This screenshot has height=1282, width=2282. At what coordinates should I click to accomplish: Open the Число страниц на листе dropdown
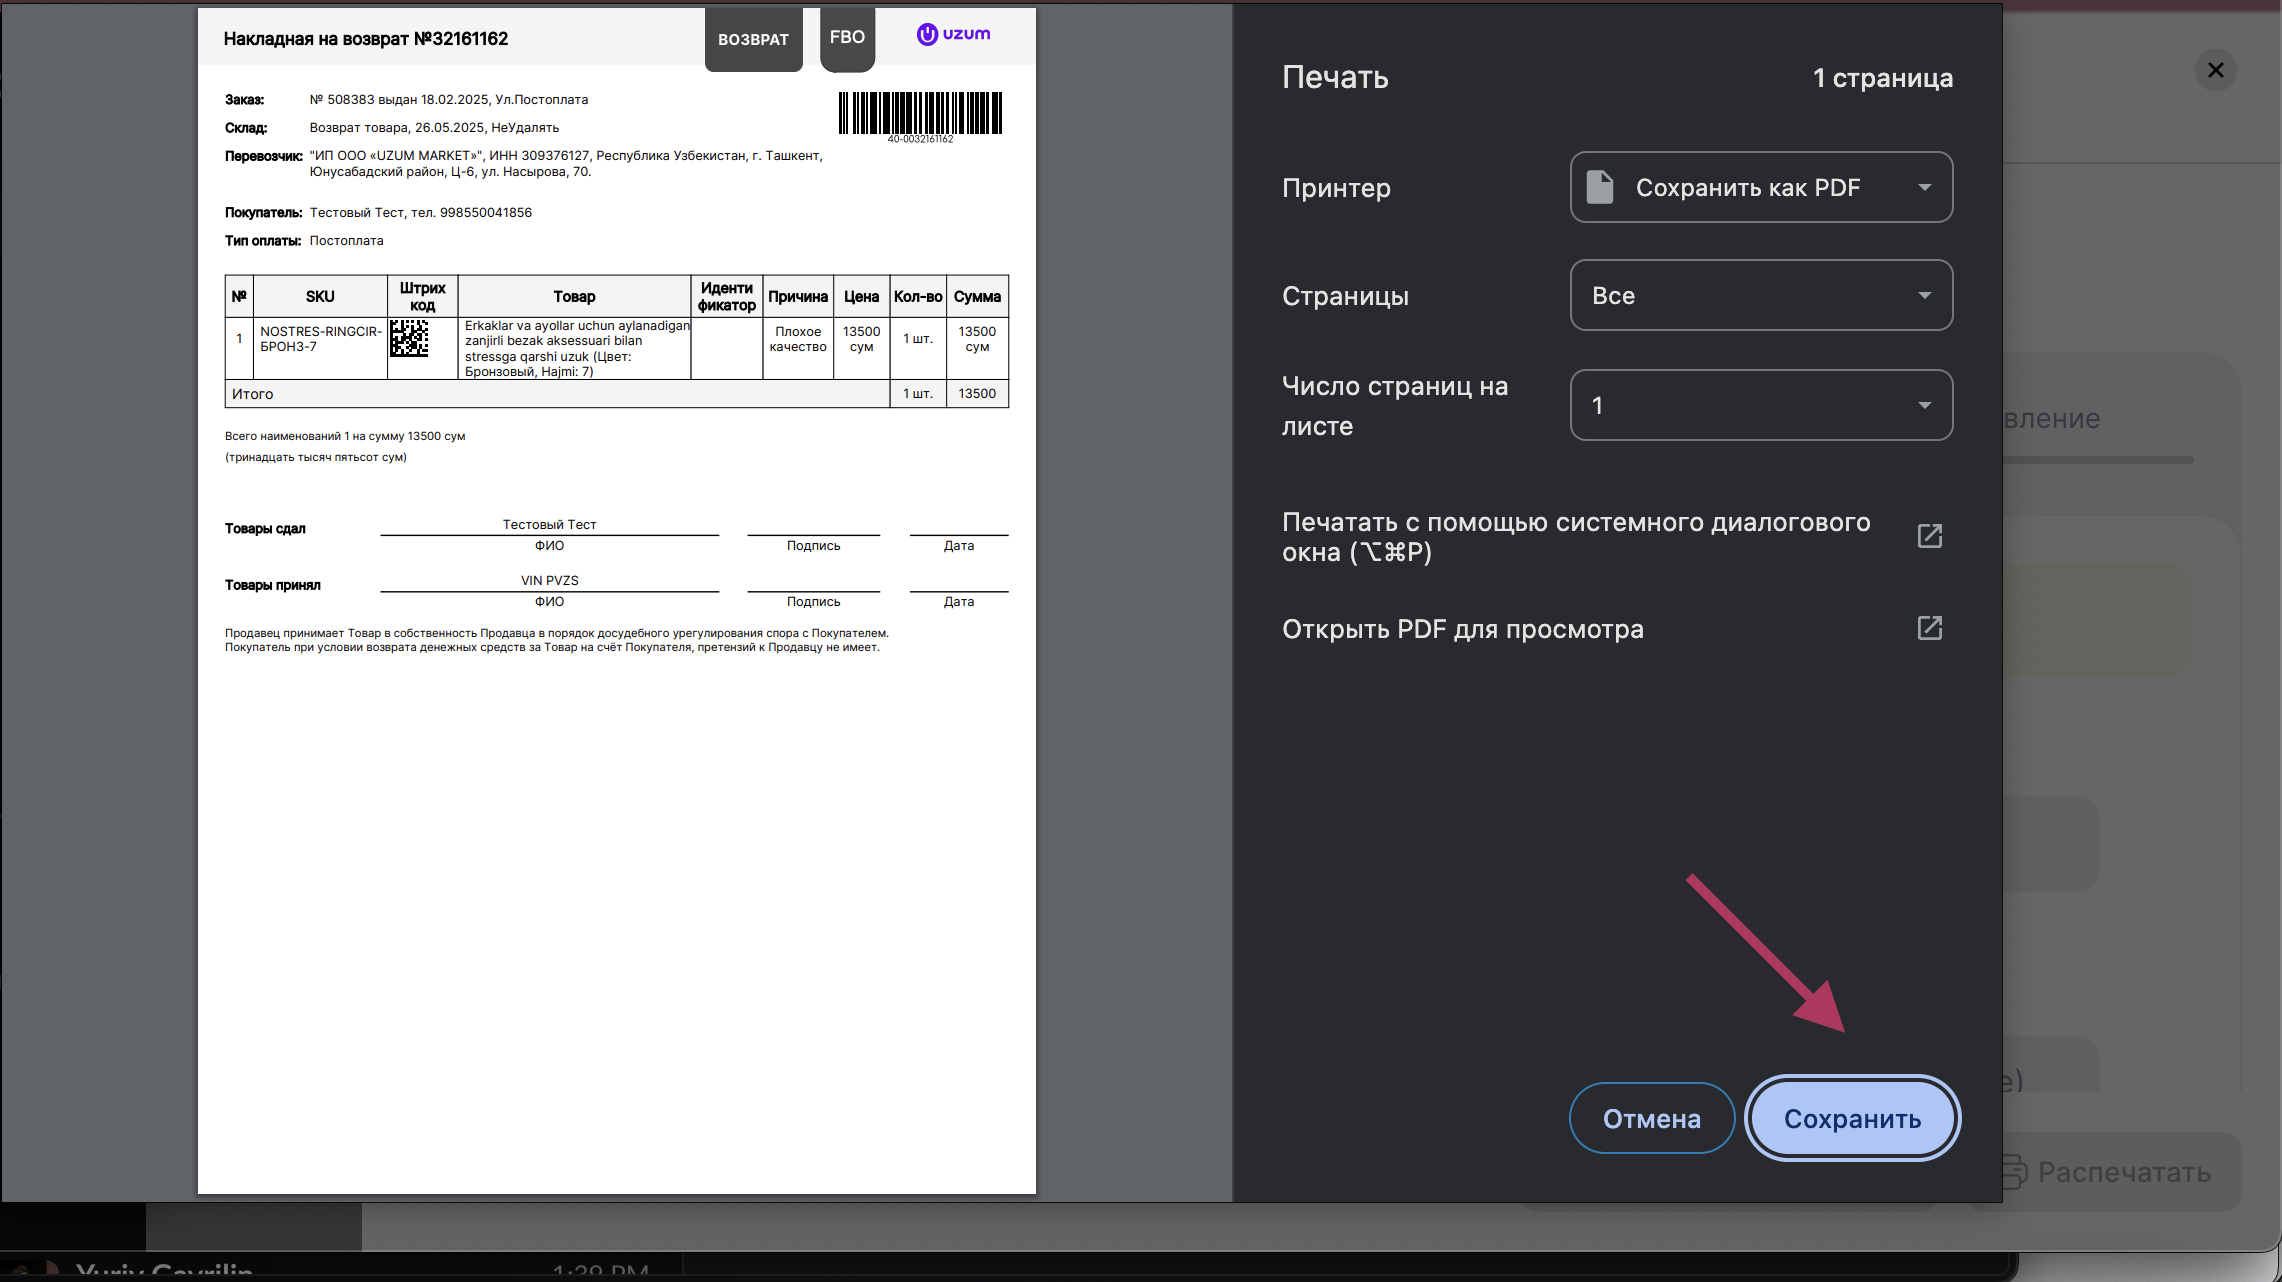tap(1760, 405)
